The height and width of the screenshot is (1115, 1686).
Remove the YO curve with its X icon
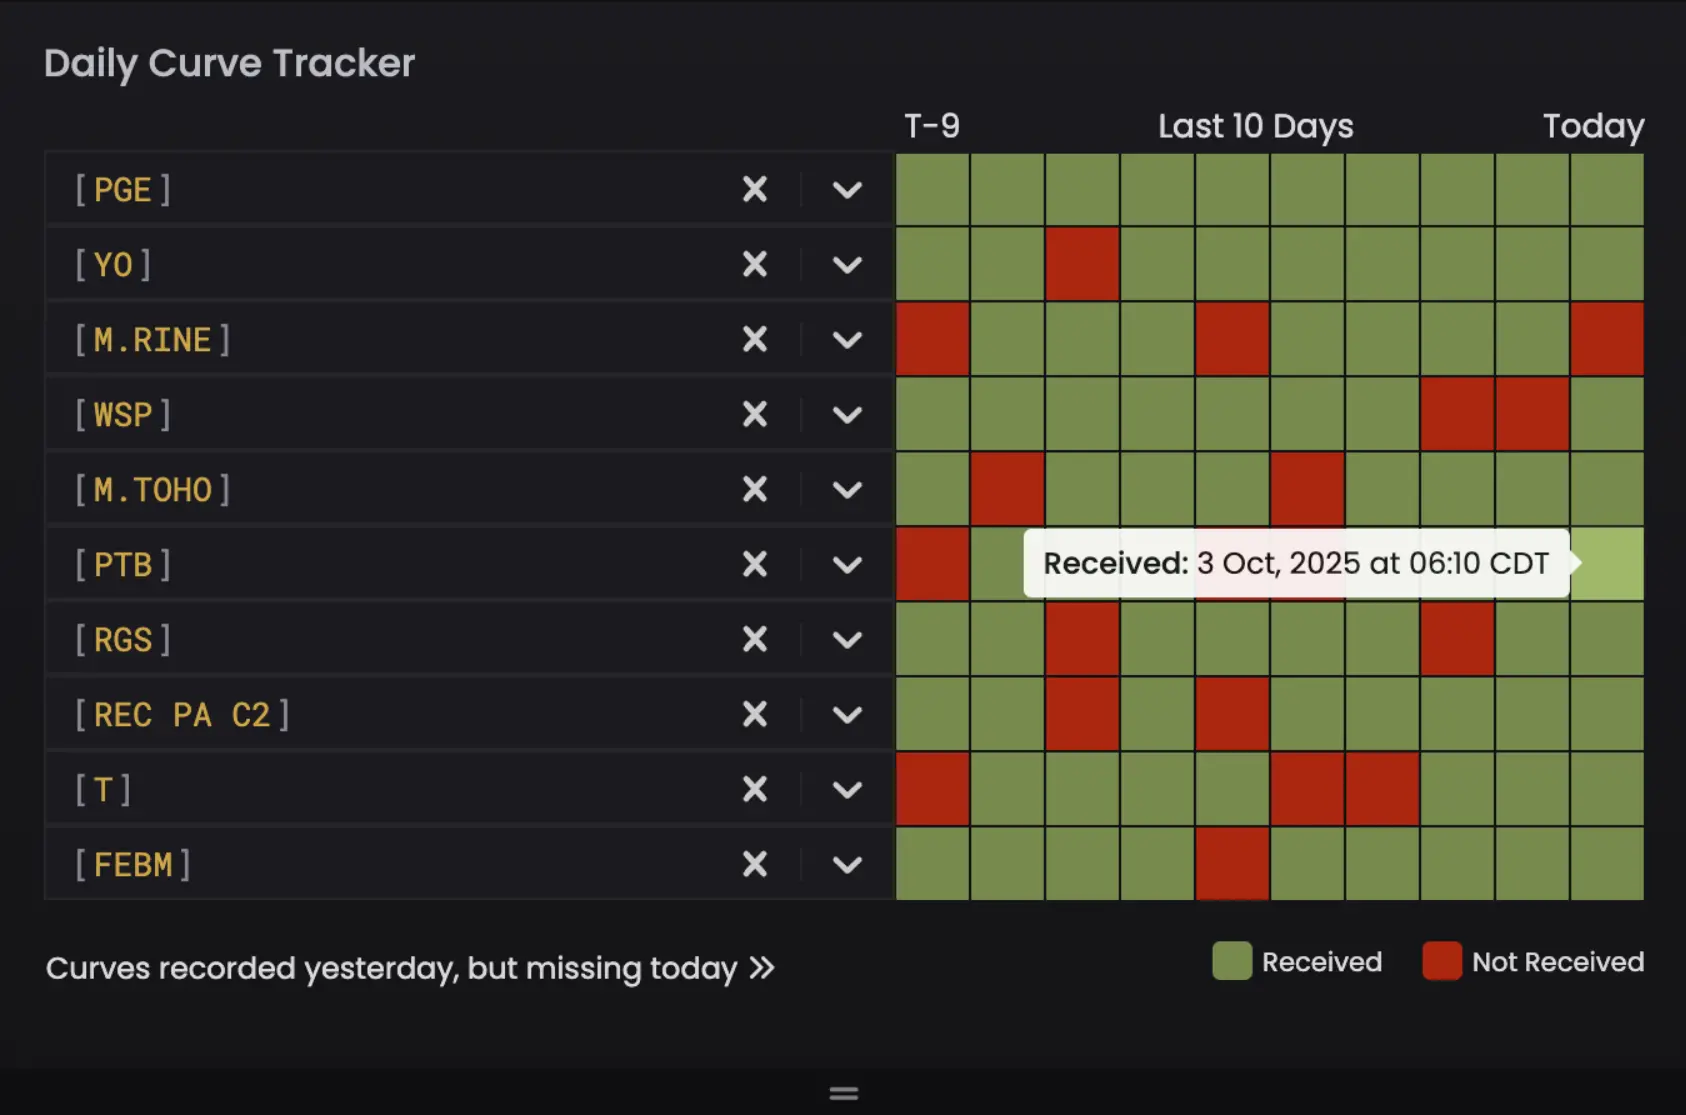coord(755,264)
